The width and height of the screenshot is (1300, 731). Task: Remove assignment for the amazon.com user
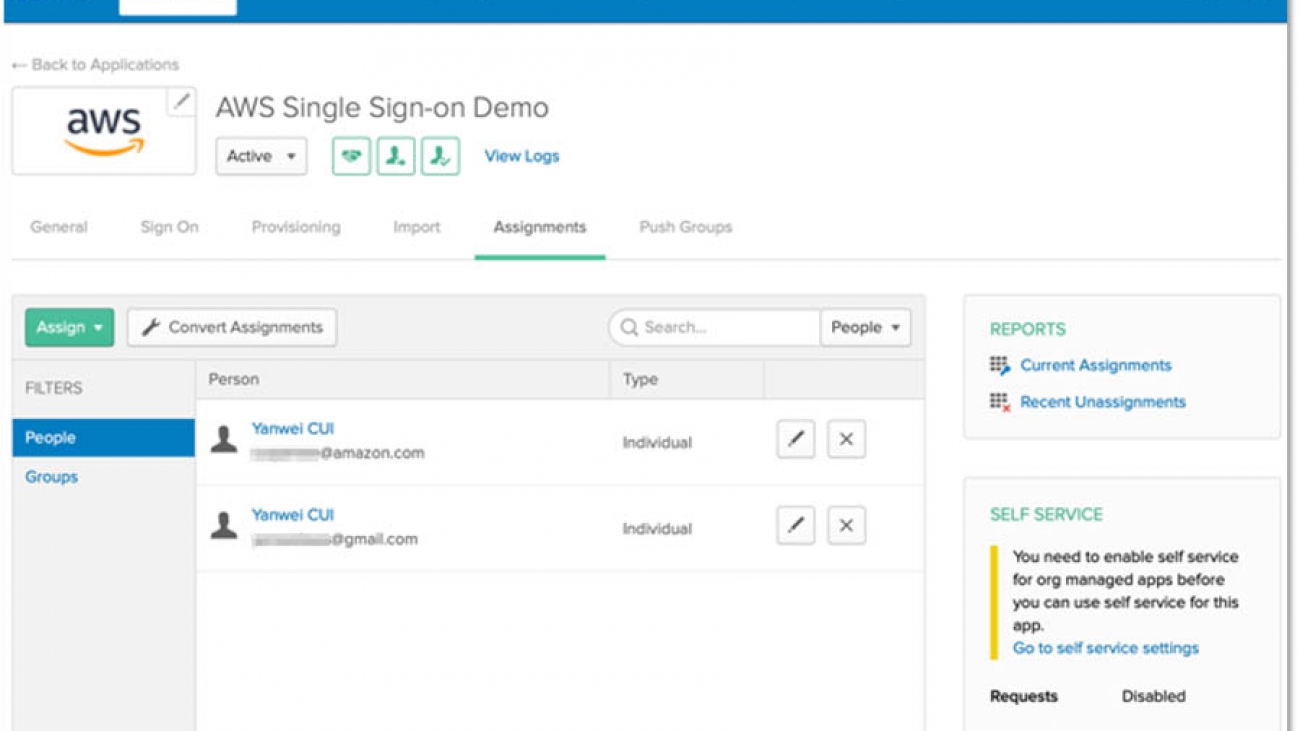(x=846, y=440)
